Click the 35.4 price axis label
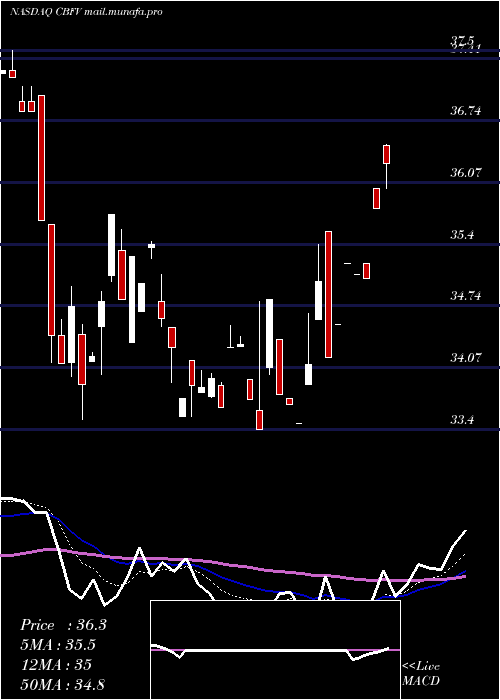 click(x=462, y=234)
